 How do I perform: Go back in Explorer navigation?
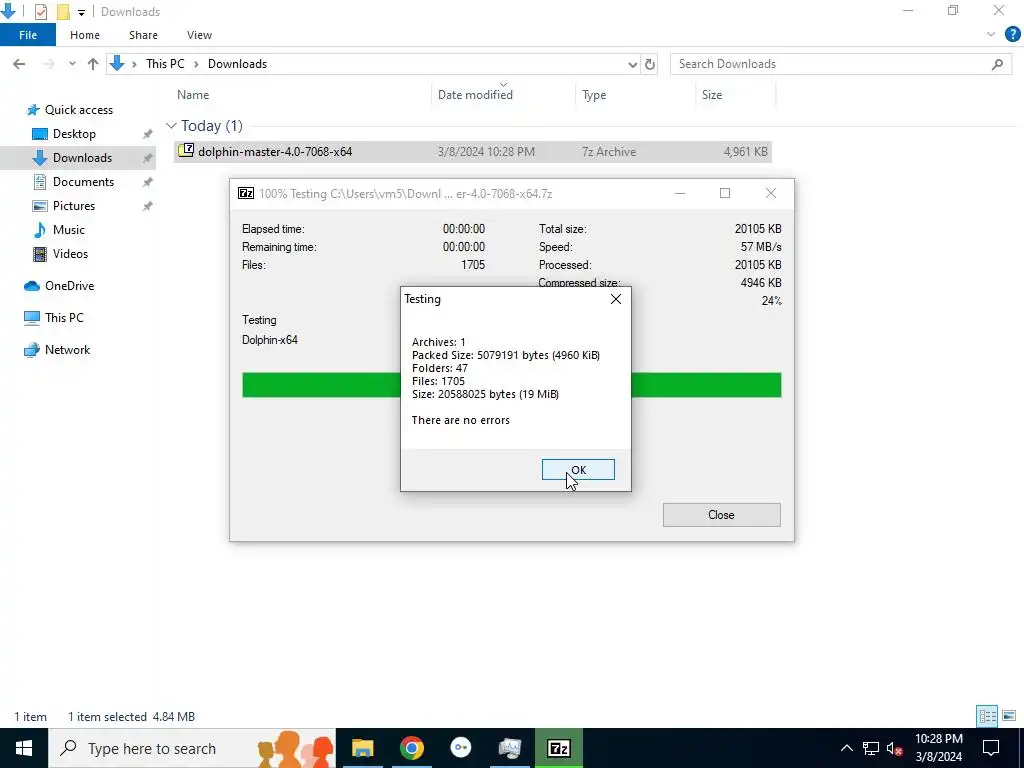(19, 64)
